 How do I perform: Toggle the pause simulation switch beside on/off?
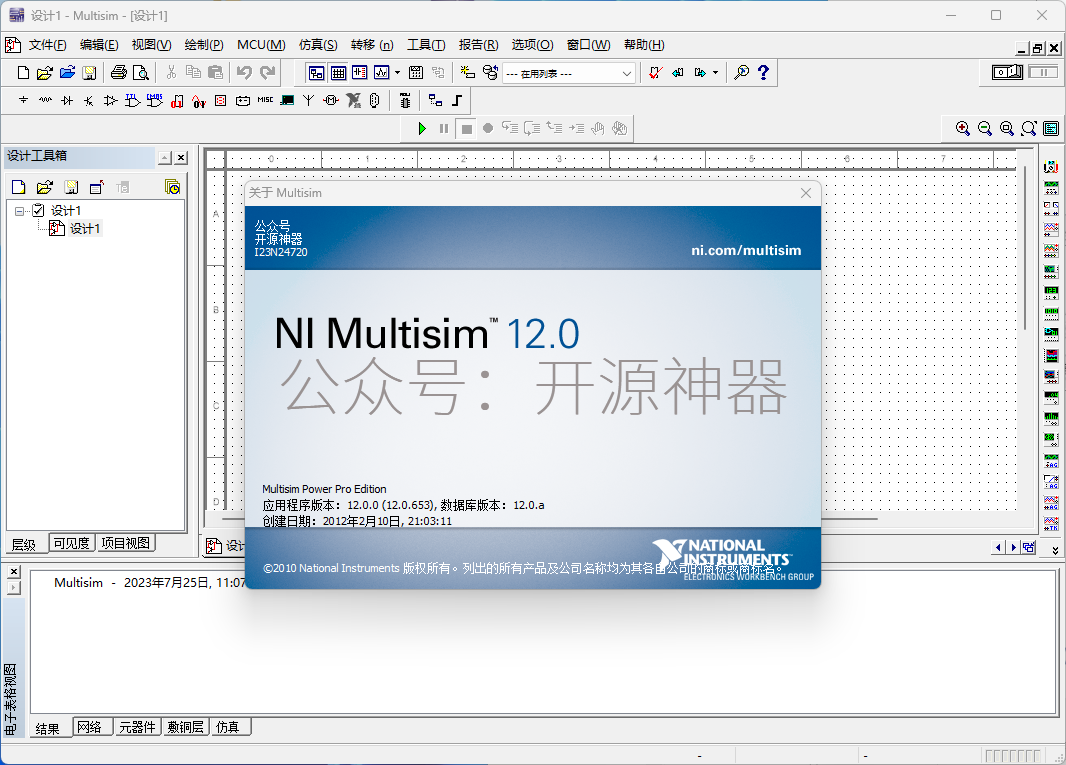pyautogui.click(x=1043, y=71)
